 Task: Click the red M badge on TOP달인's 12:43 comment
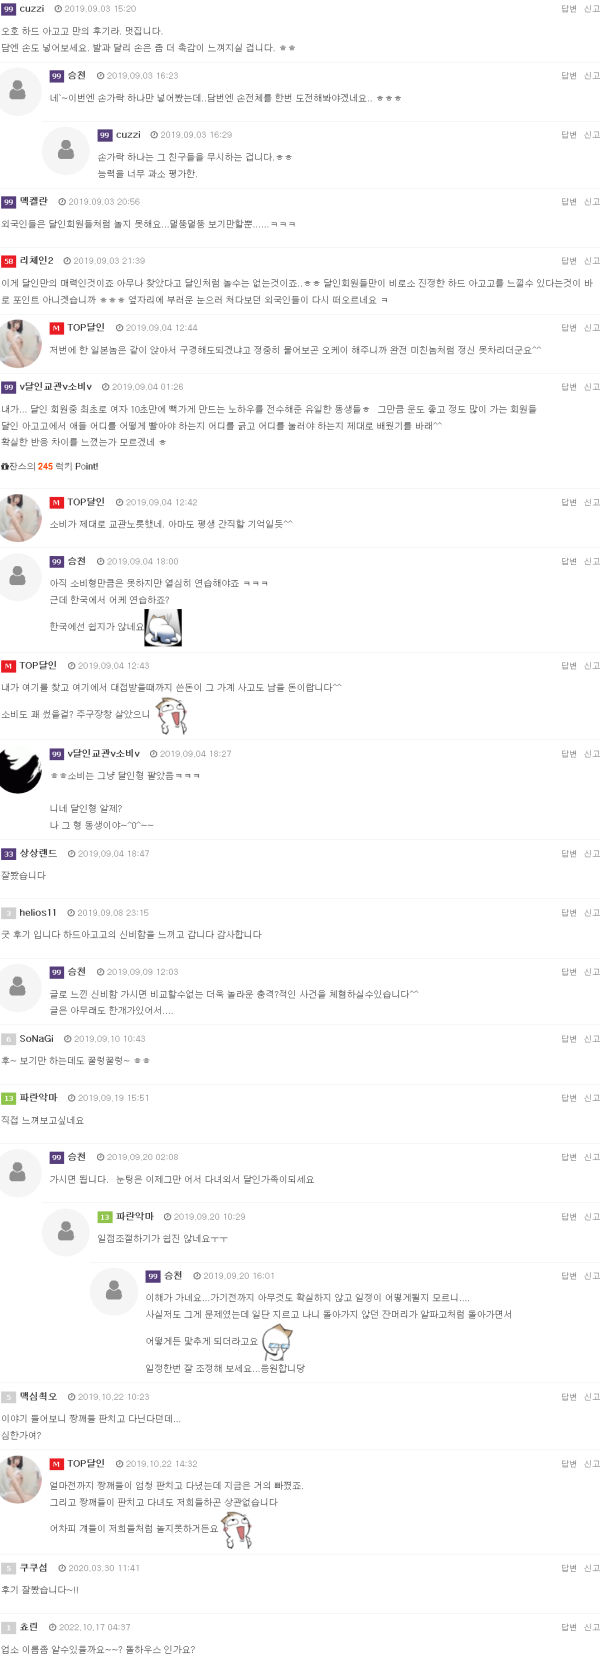pyautogui.click(x=8, y=666)
